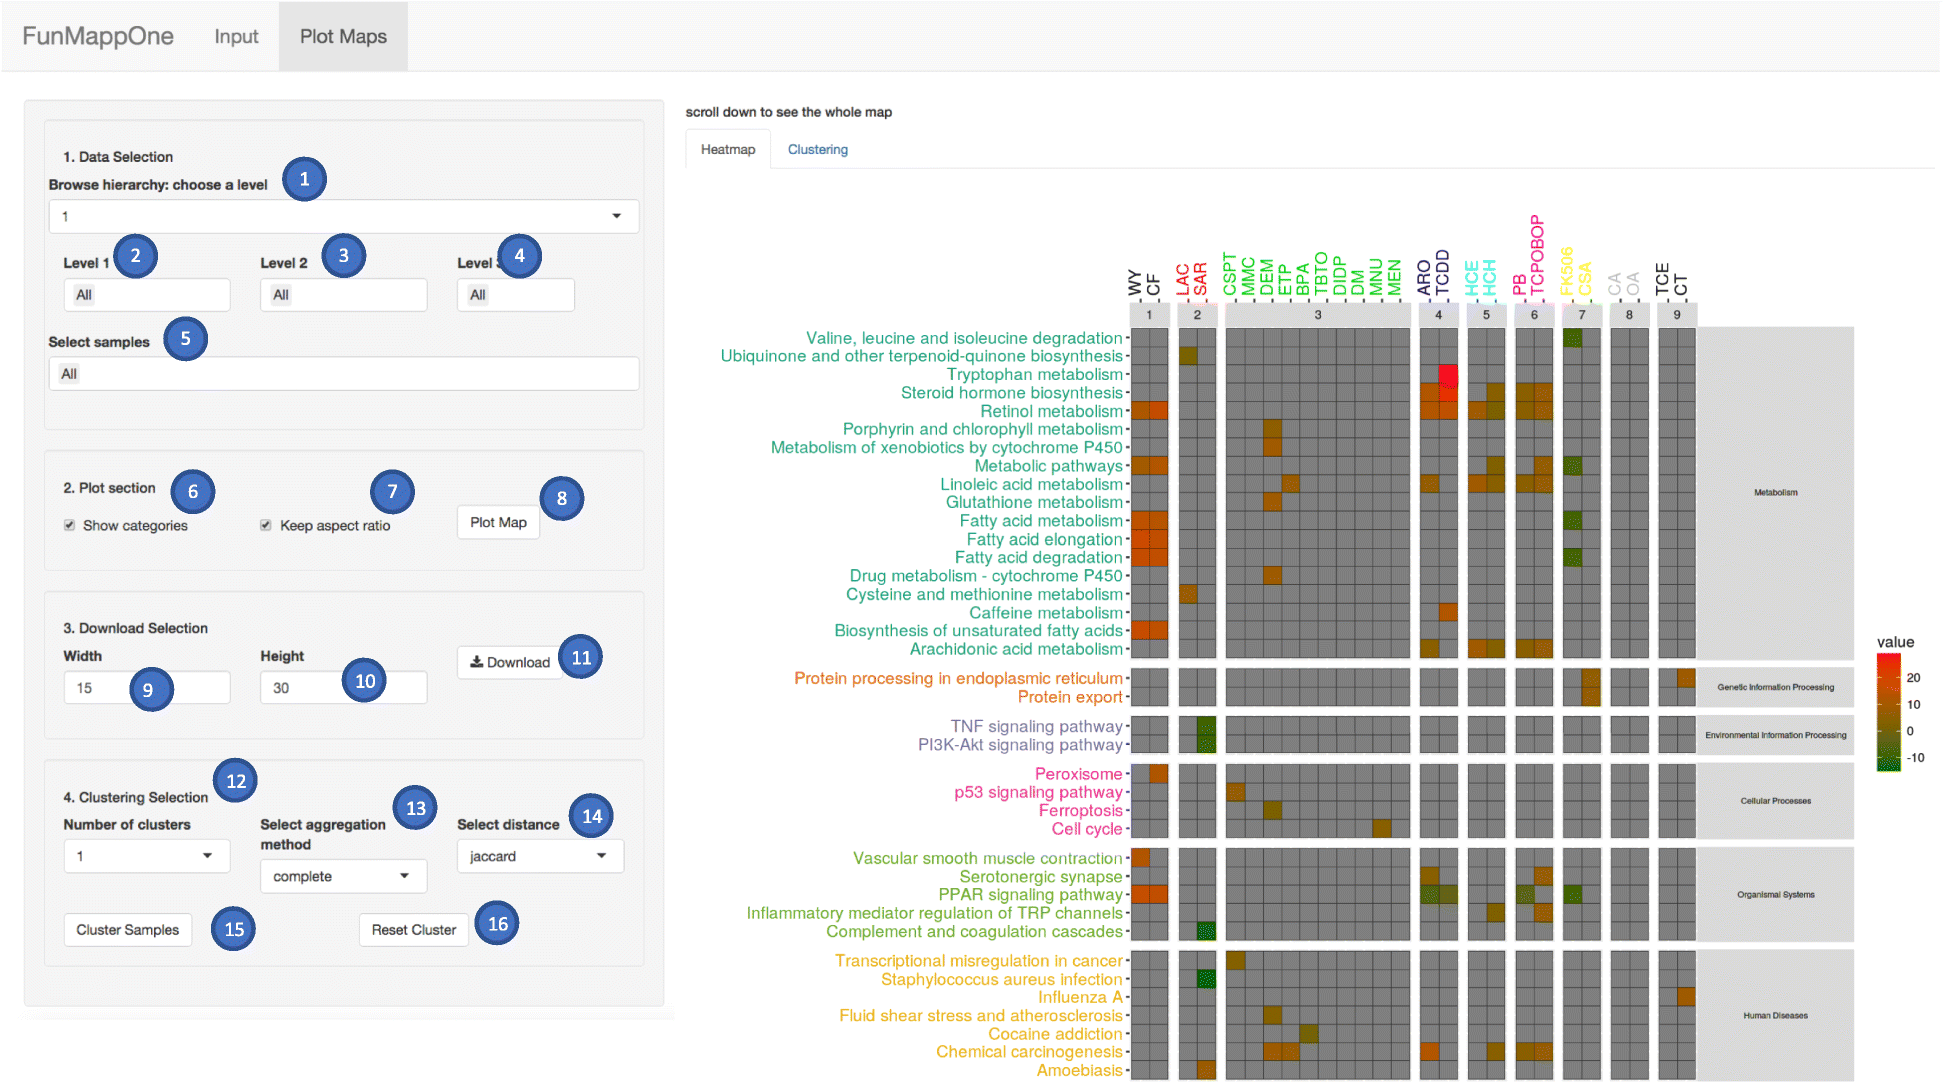Click the Environmental Information Processing strip
Viewport: 1943px width, 1082px height.
[x=1775, y=735]
